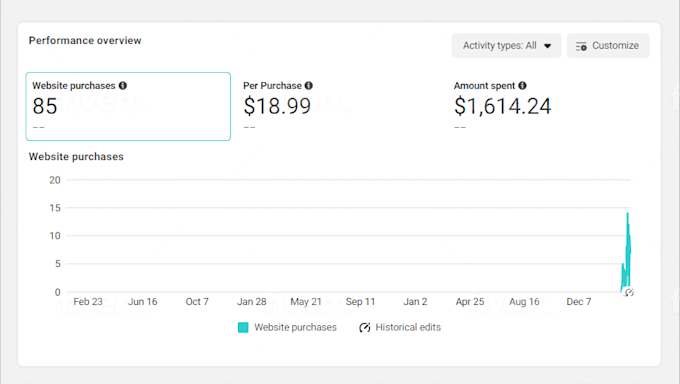This screenshot has width=680, height=384.
Task: Click the Jun 16 axis label
Action: click(x=143, y=302)
